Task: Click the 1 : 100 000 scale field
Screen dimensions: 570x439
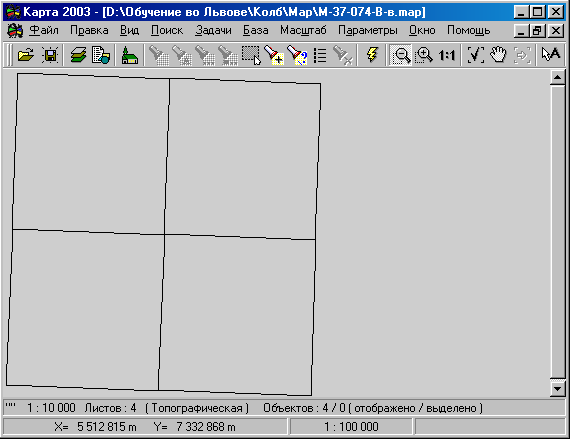Action: (351, 427)
